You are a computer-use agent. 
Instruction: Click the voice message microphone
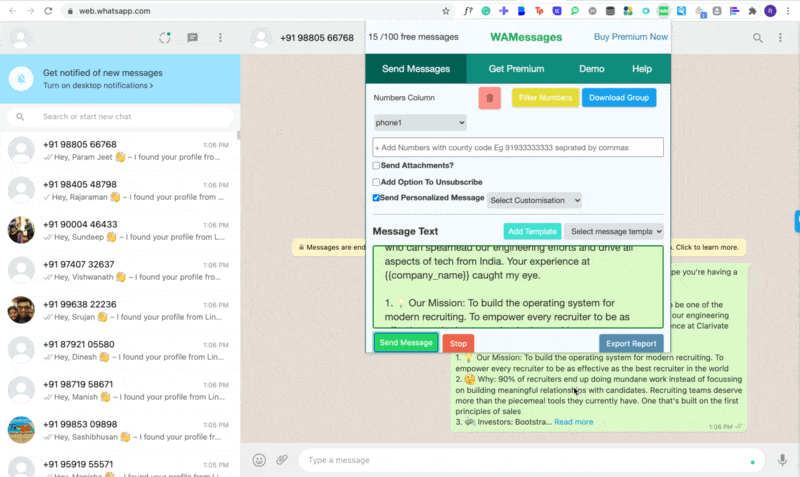(x=782, y=460)
